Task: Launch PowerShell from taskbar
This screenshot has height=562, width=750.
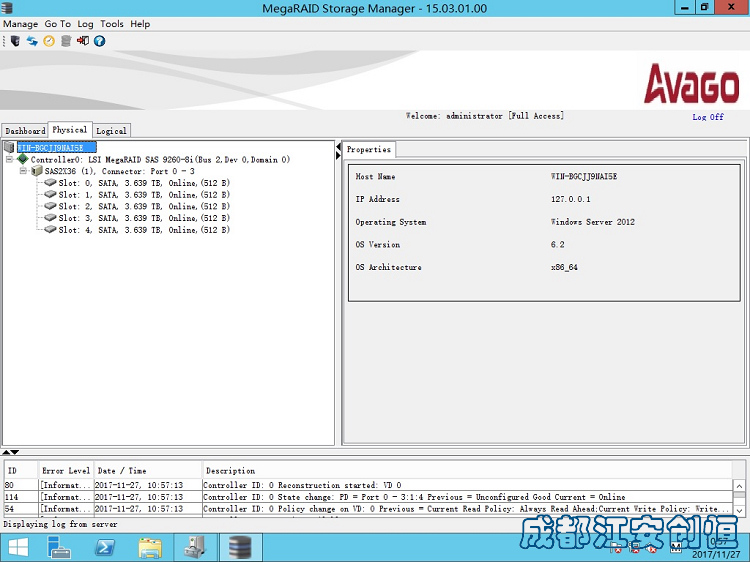Action: (x=105, y=548)
